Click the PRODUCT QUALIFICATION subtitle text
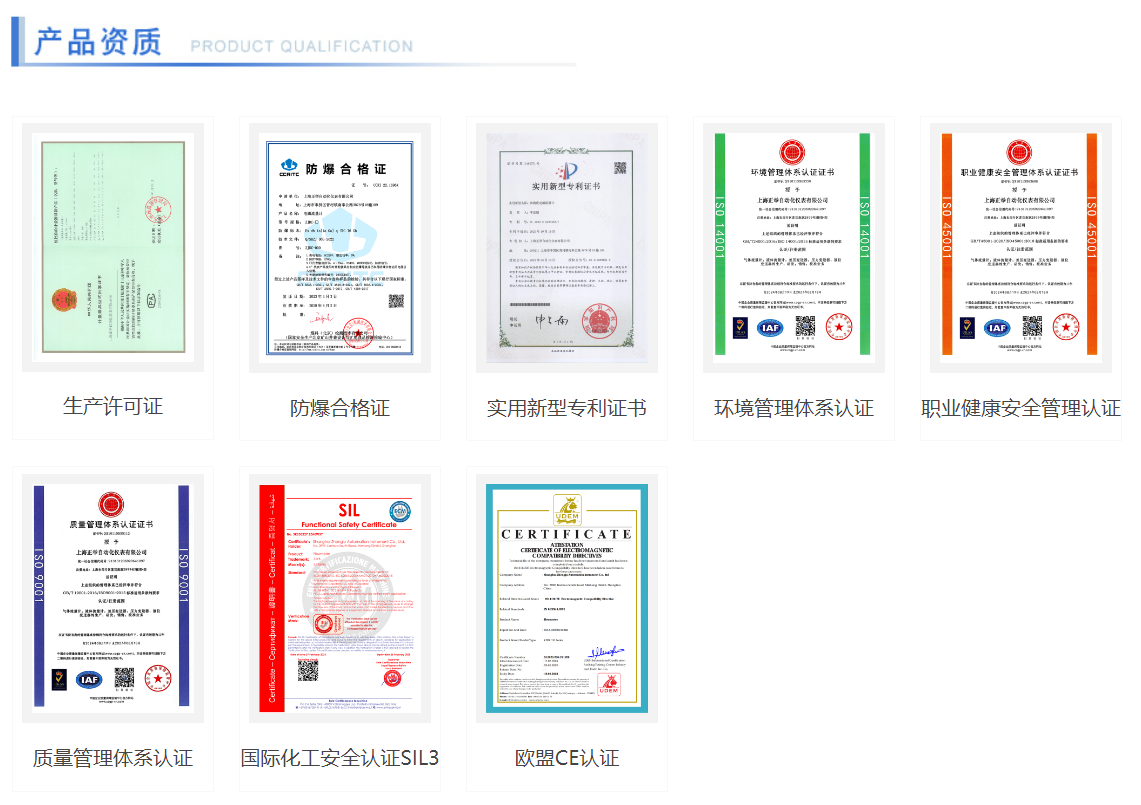 click(301, 46)
